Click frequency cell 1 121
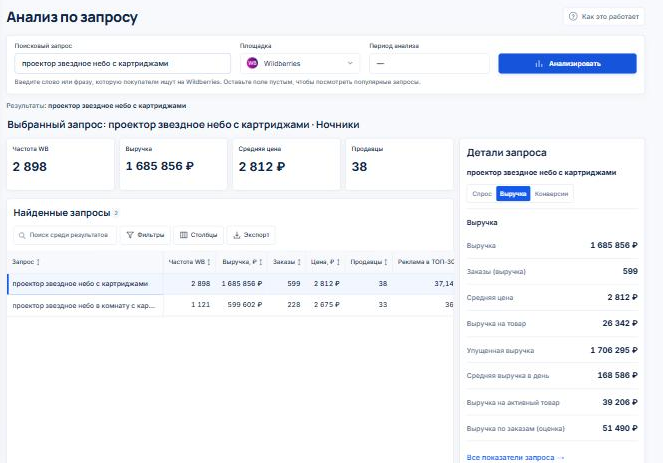The width and height of the screenshot is (663, 463). point(200,304)
